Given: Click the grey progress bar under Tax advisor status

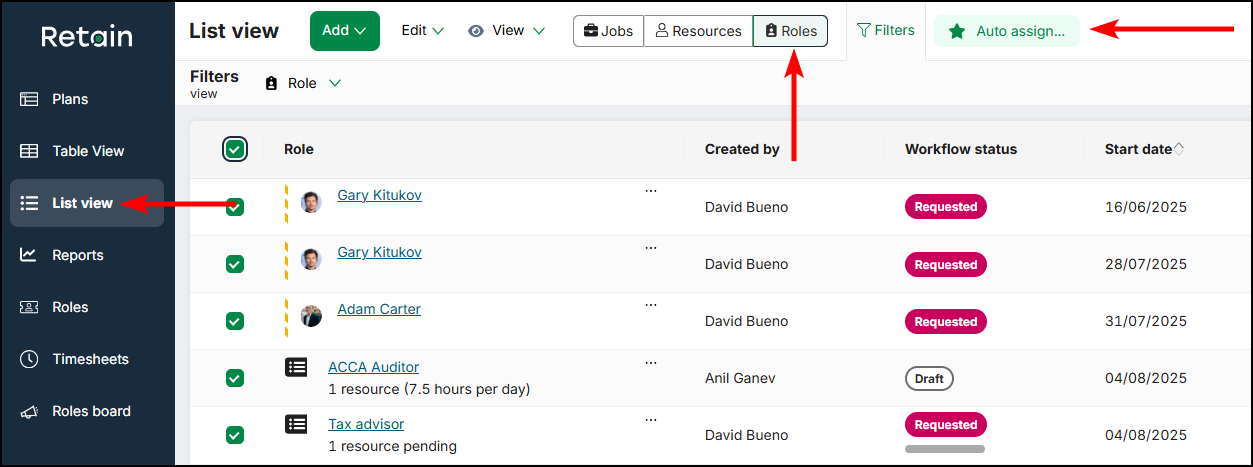Looking at the screenshot, I should [x=945, y=449].
